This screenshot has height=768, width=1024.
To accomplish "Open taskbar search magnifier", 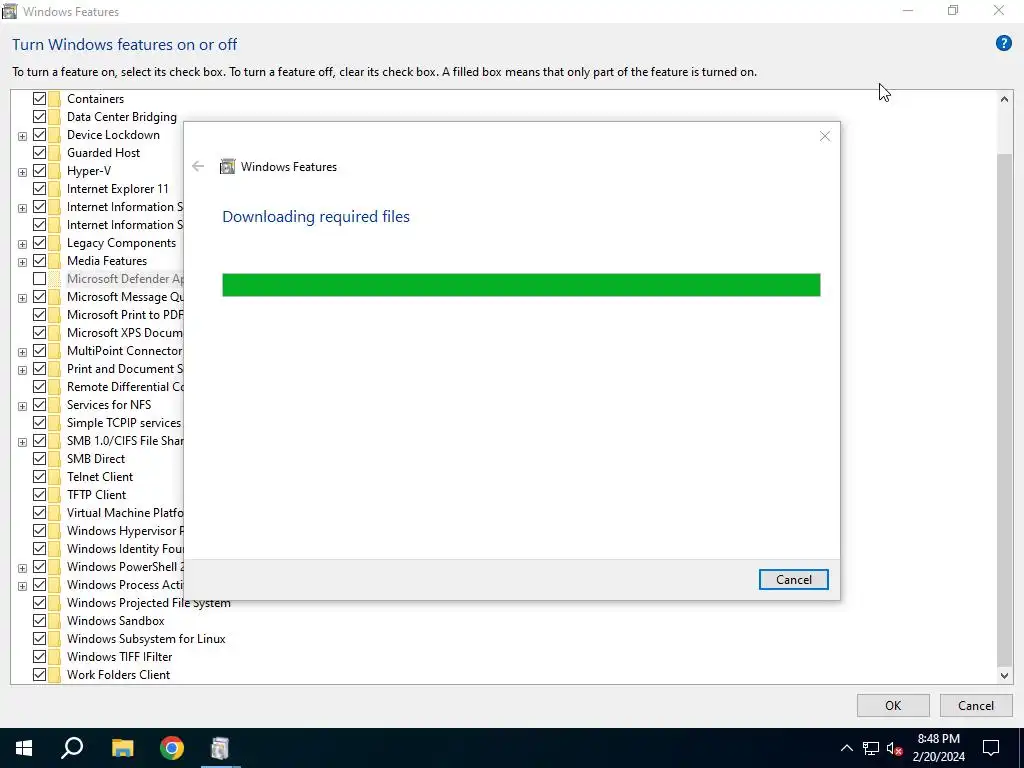I will click(72, 748).
